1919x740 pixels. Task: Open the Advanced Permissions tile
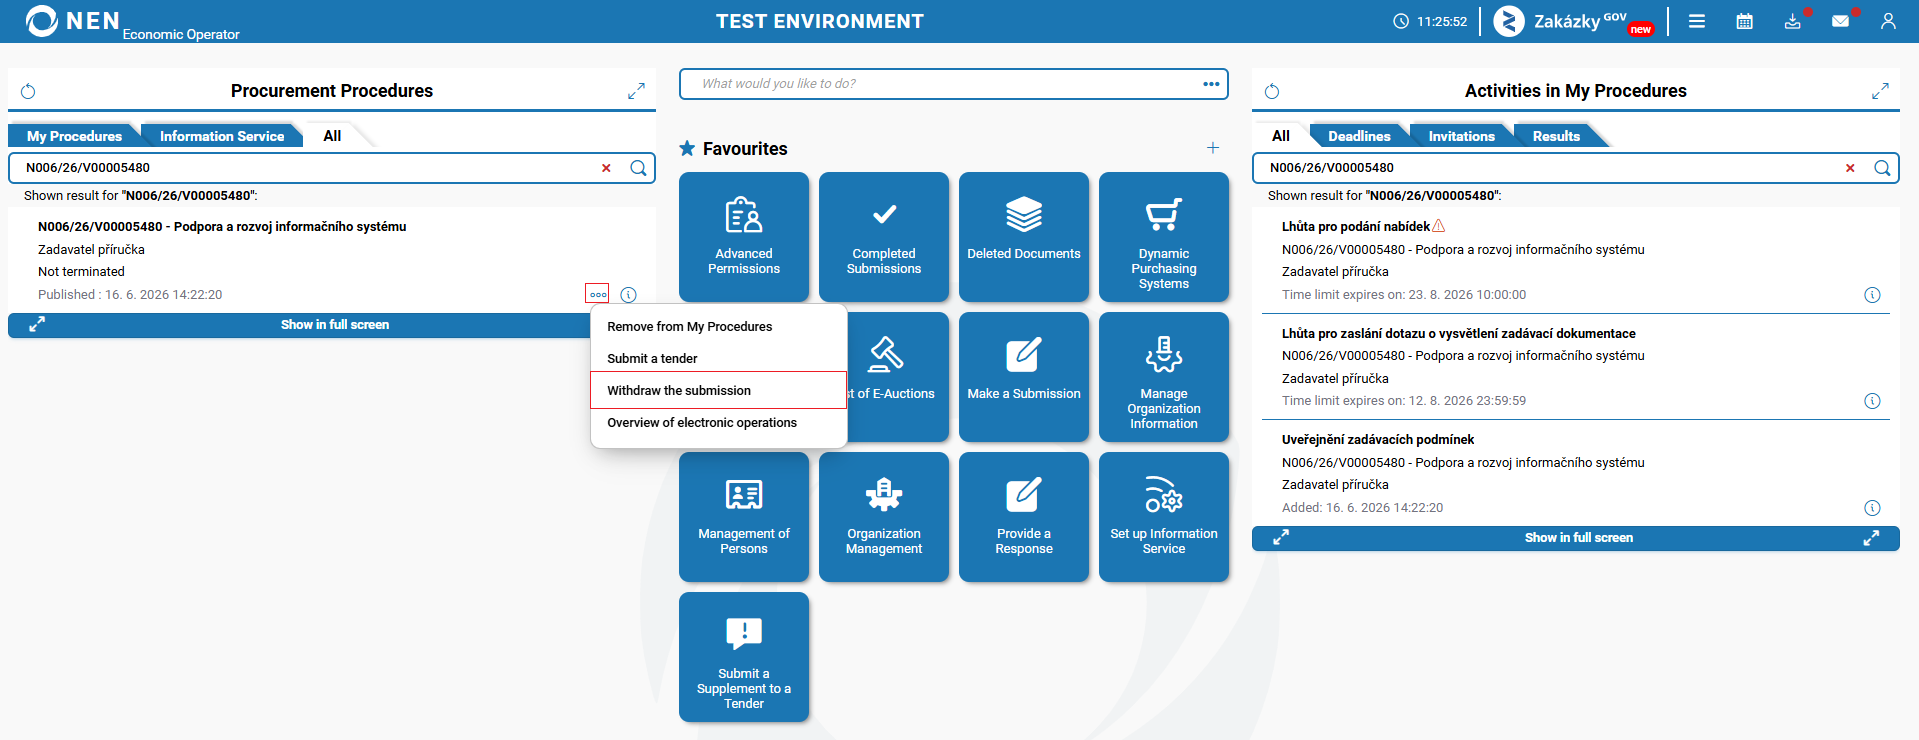click(x=744, y=237)
